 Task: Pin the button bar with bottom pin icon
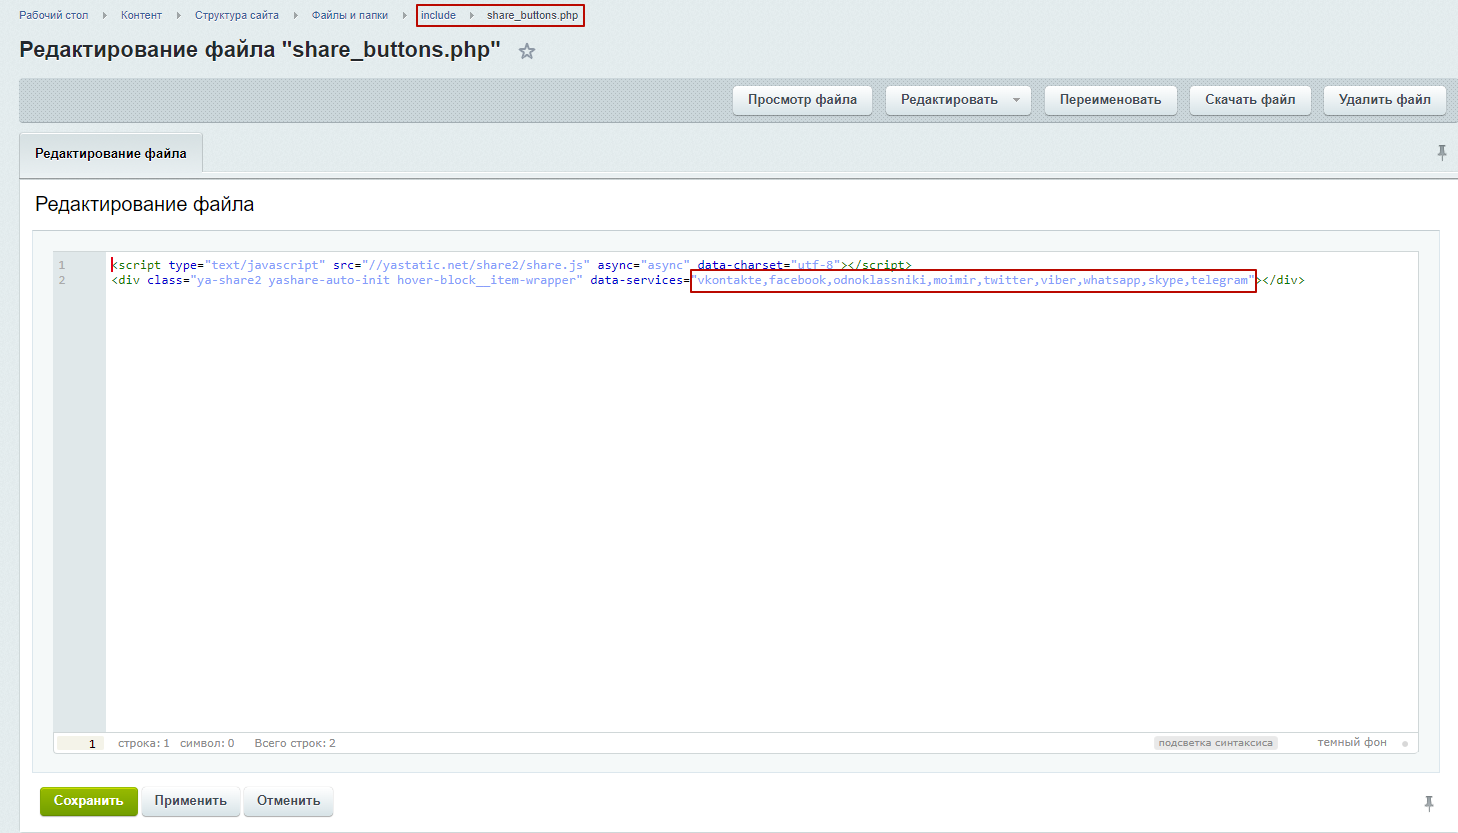pos(1429,802)
